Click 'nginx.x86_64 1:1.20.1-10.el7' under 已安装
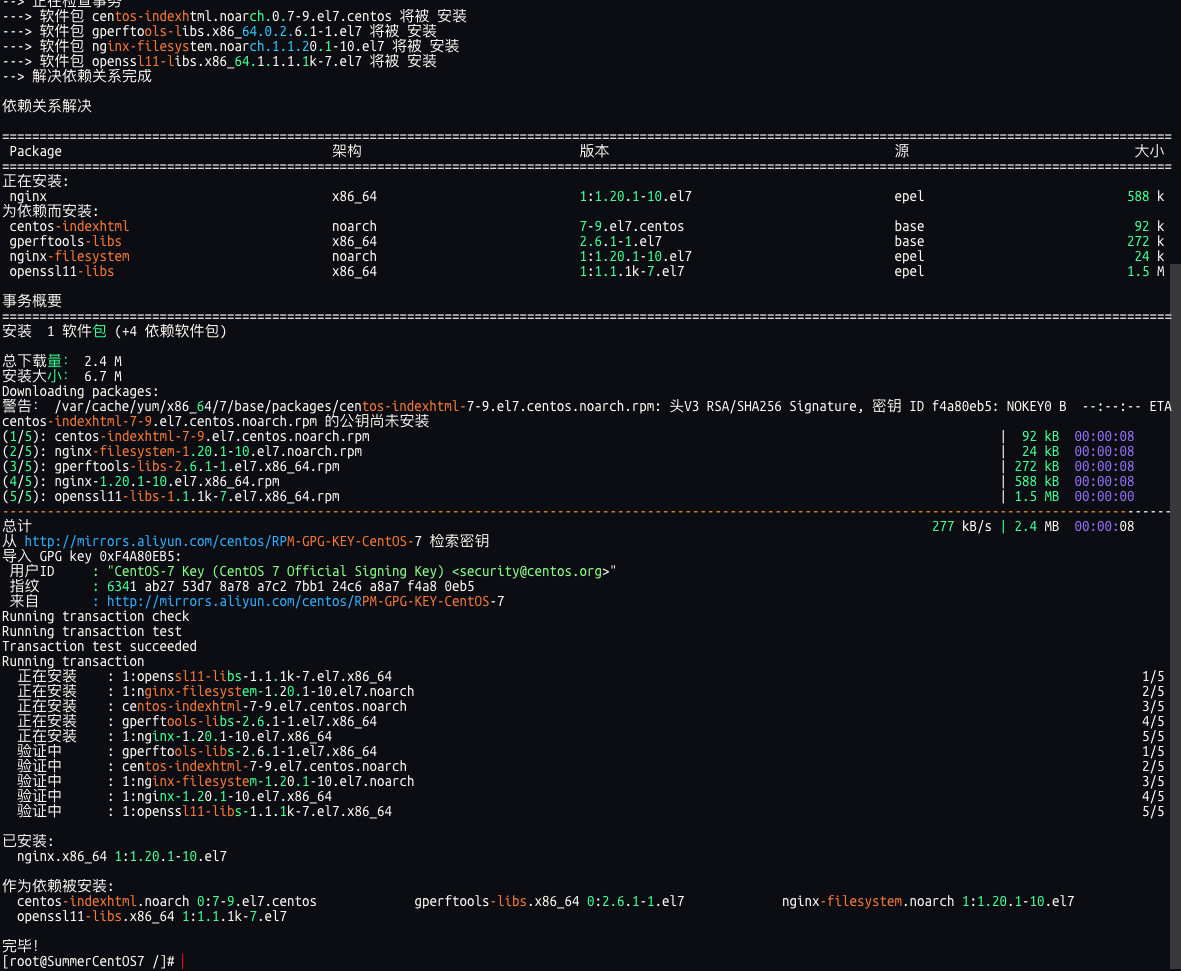 point(122,856)
